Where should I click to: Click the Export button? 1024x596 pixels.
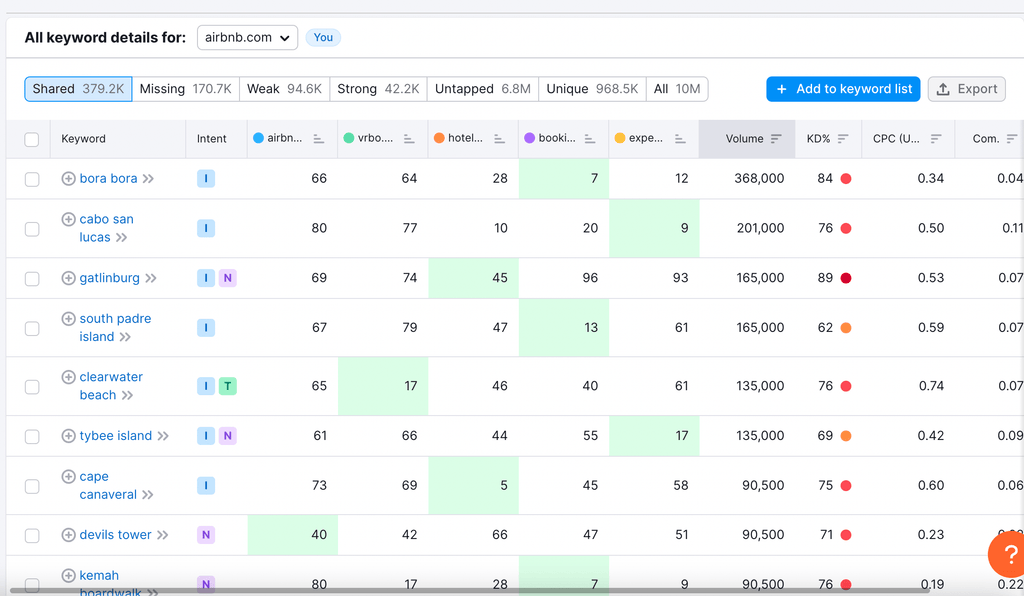(x=967, y=89)
